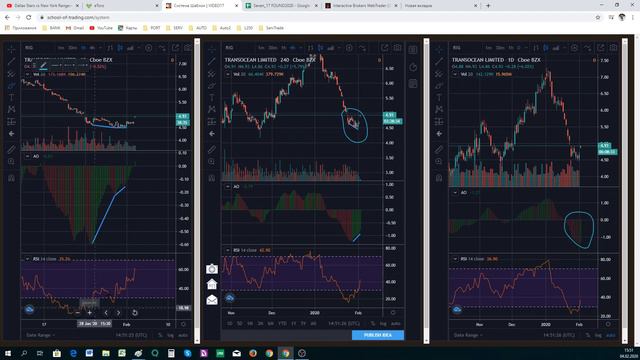Image resolution: width=640 pixels, height=360 pixels.
Task: Zoom in left chart with plus button
Action: click(x=89, y=313)
